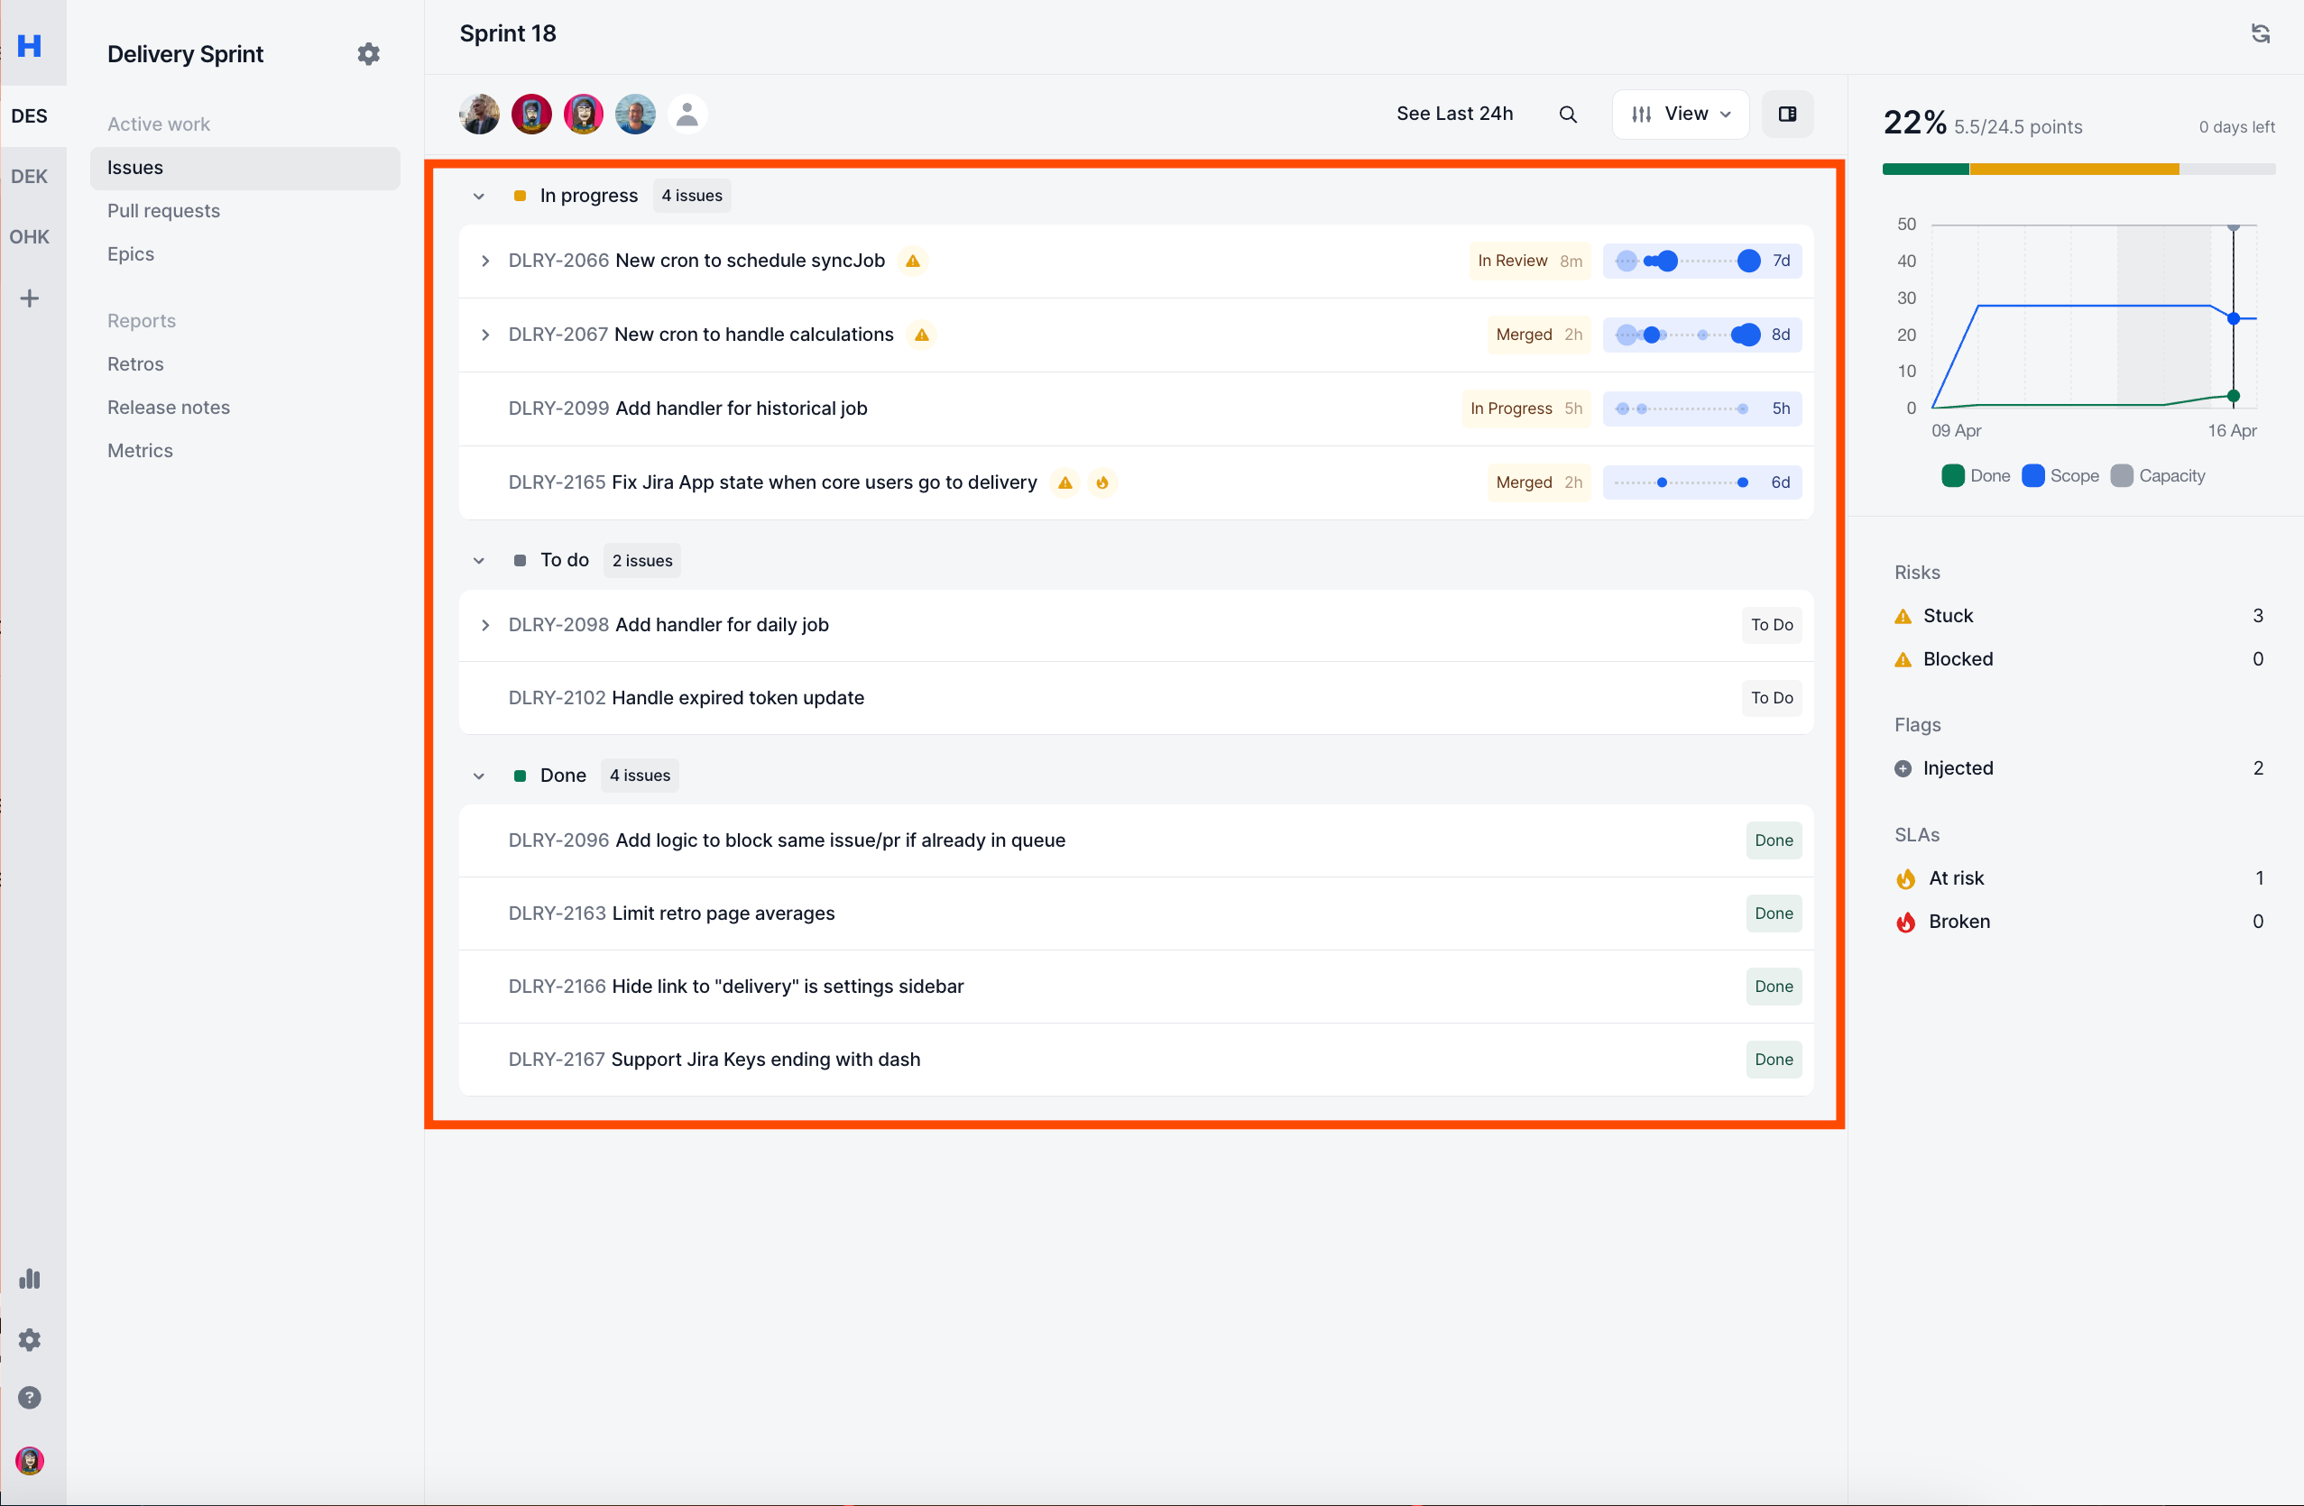Open issue DLRY-2163 Limit retro page averages
Viewport: 2304px width, 1506px height.
tap(722, 913)
